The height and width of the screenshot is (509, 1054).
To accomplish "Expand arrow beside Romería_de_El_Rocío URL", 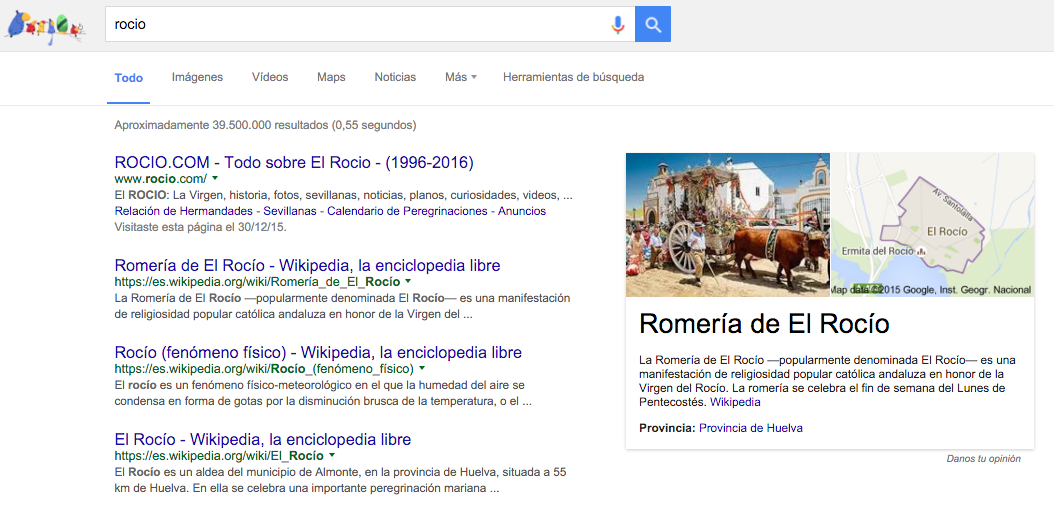I will click(408, 282).
